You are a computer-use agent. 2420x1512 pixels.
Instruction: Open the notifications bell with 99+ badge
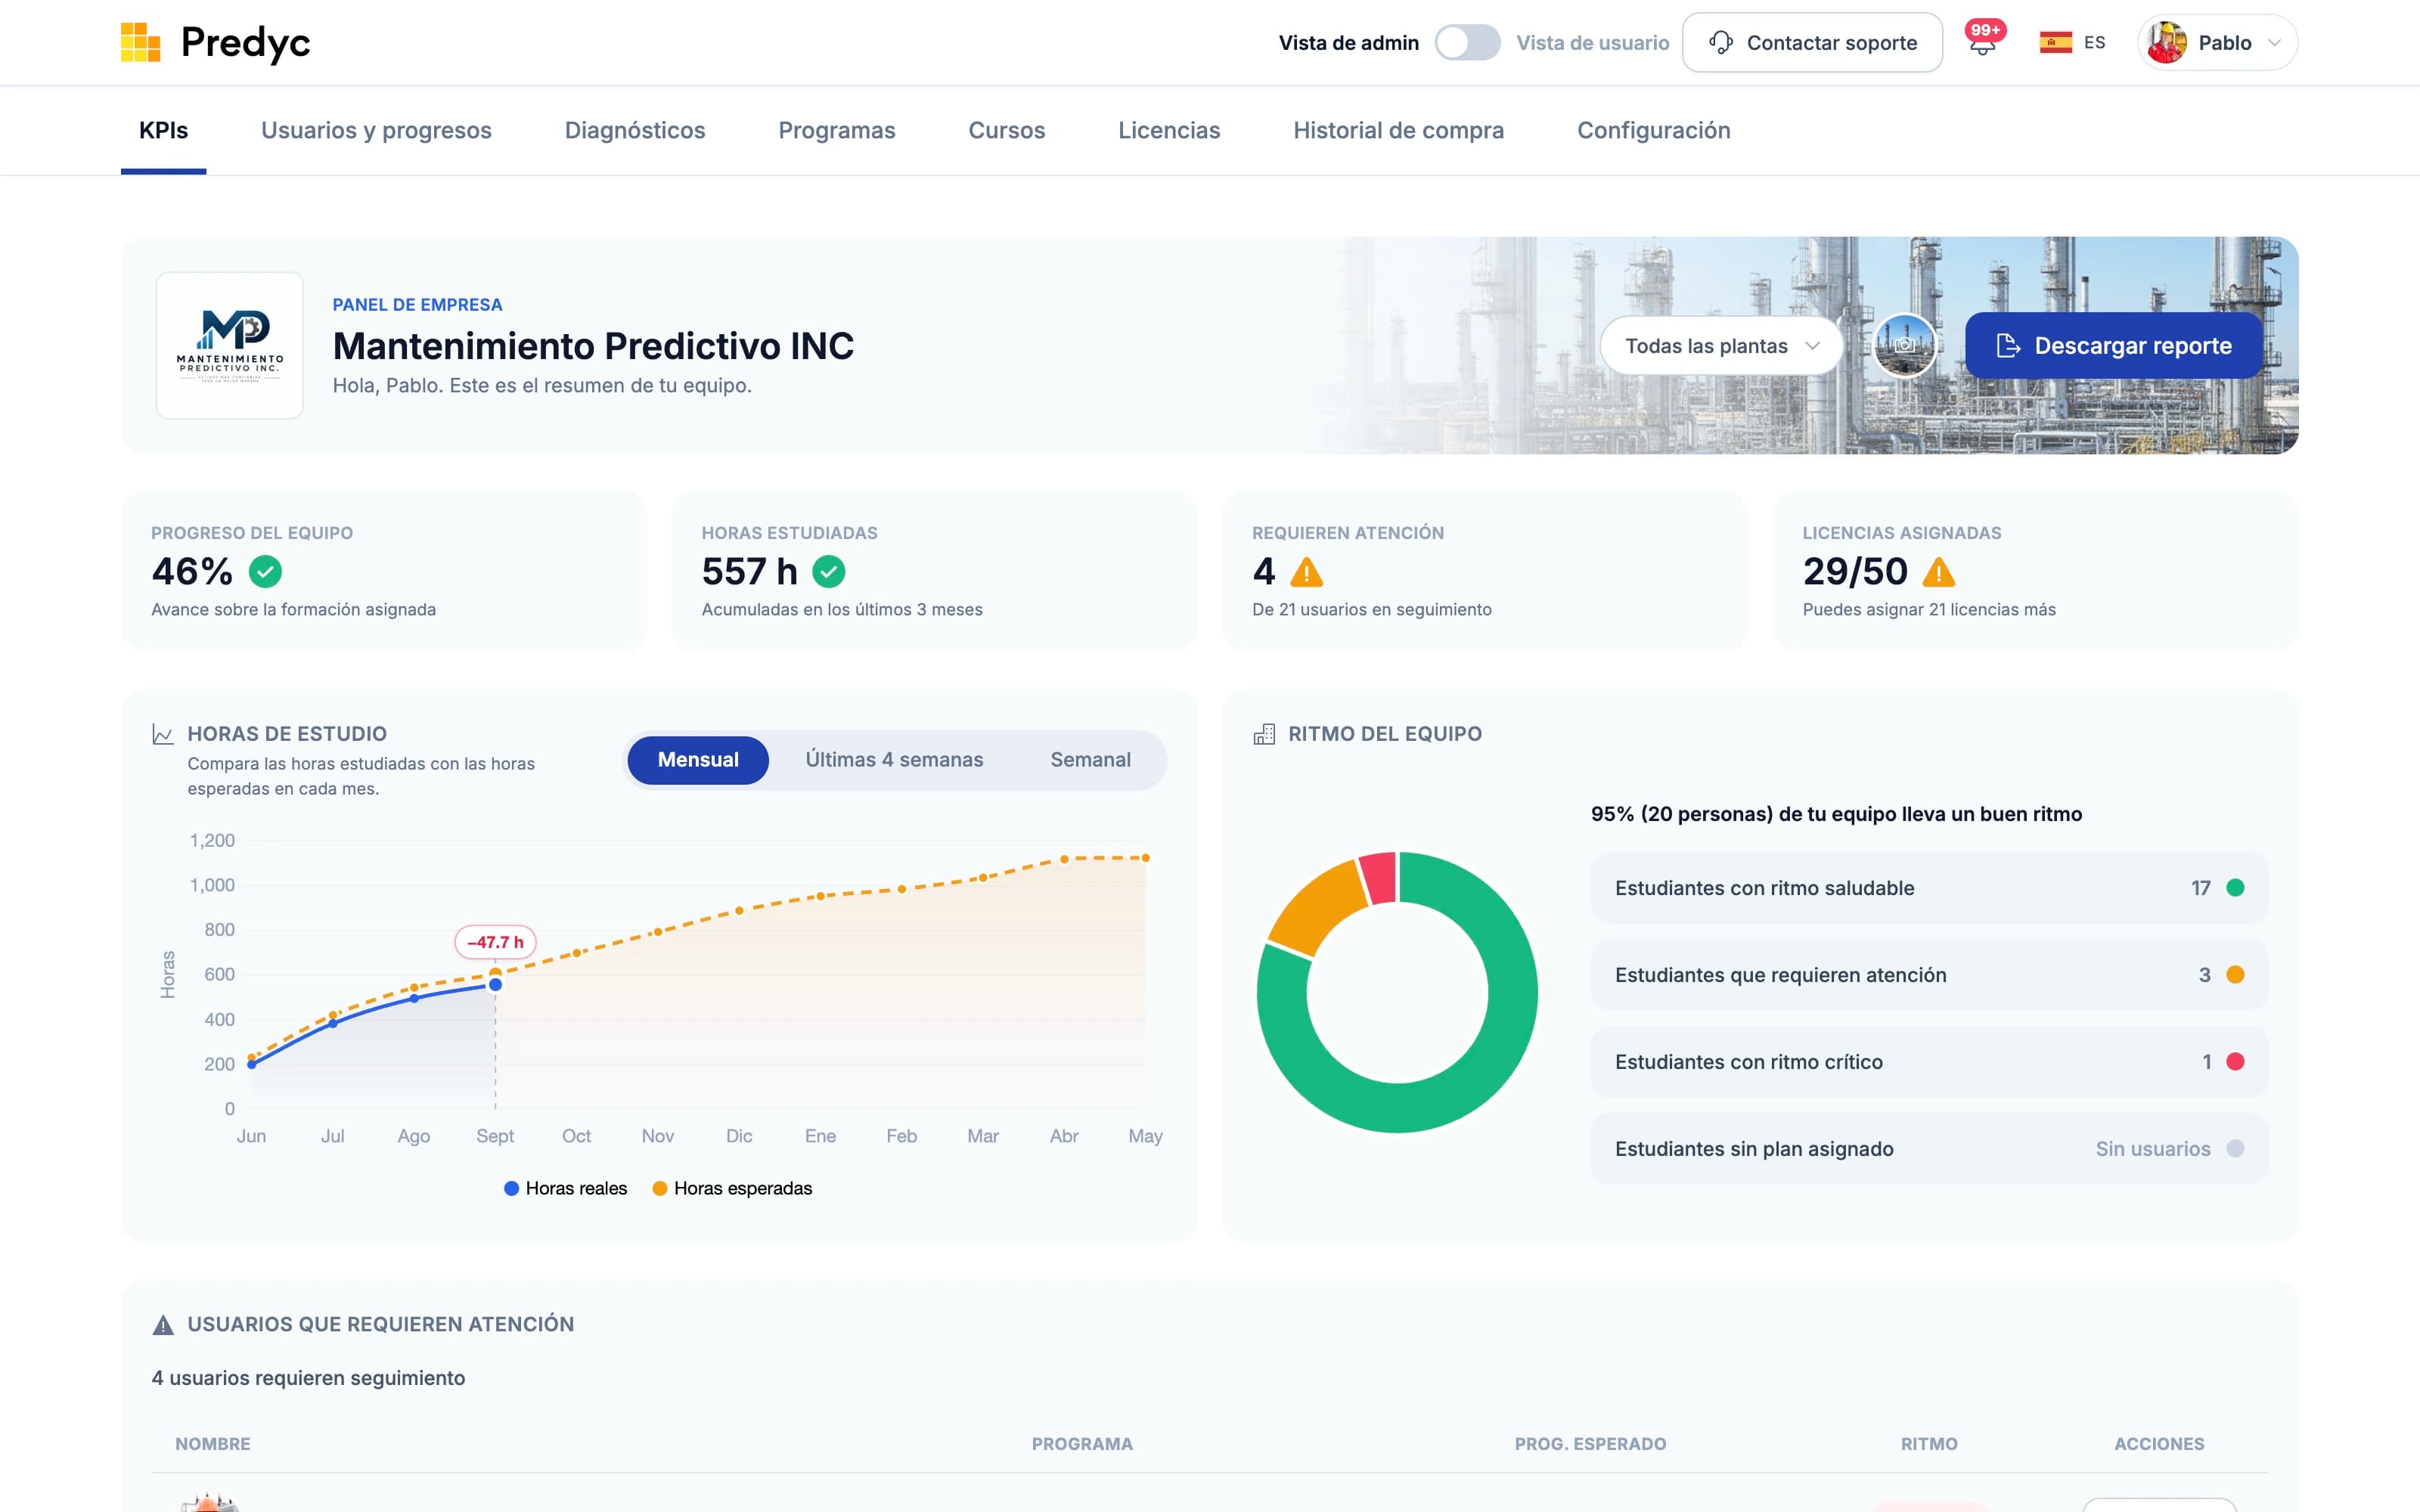[1982, 41]
